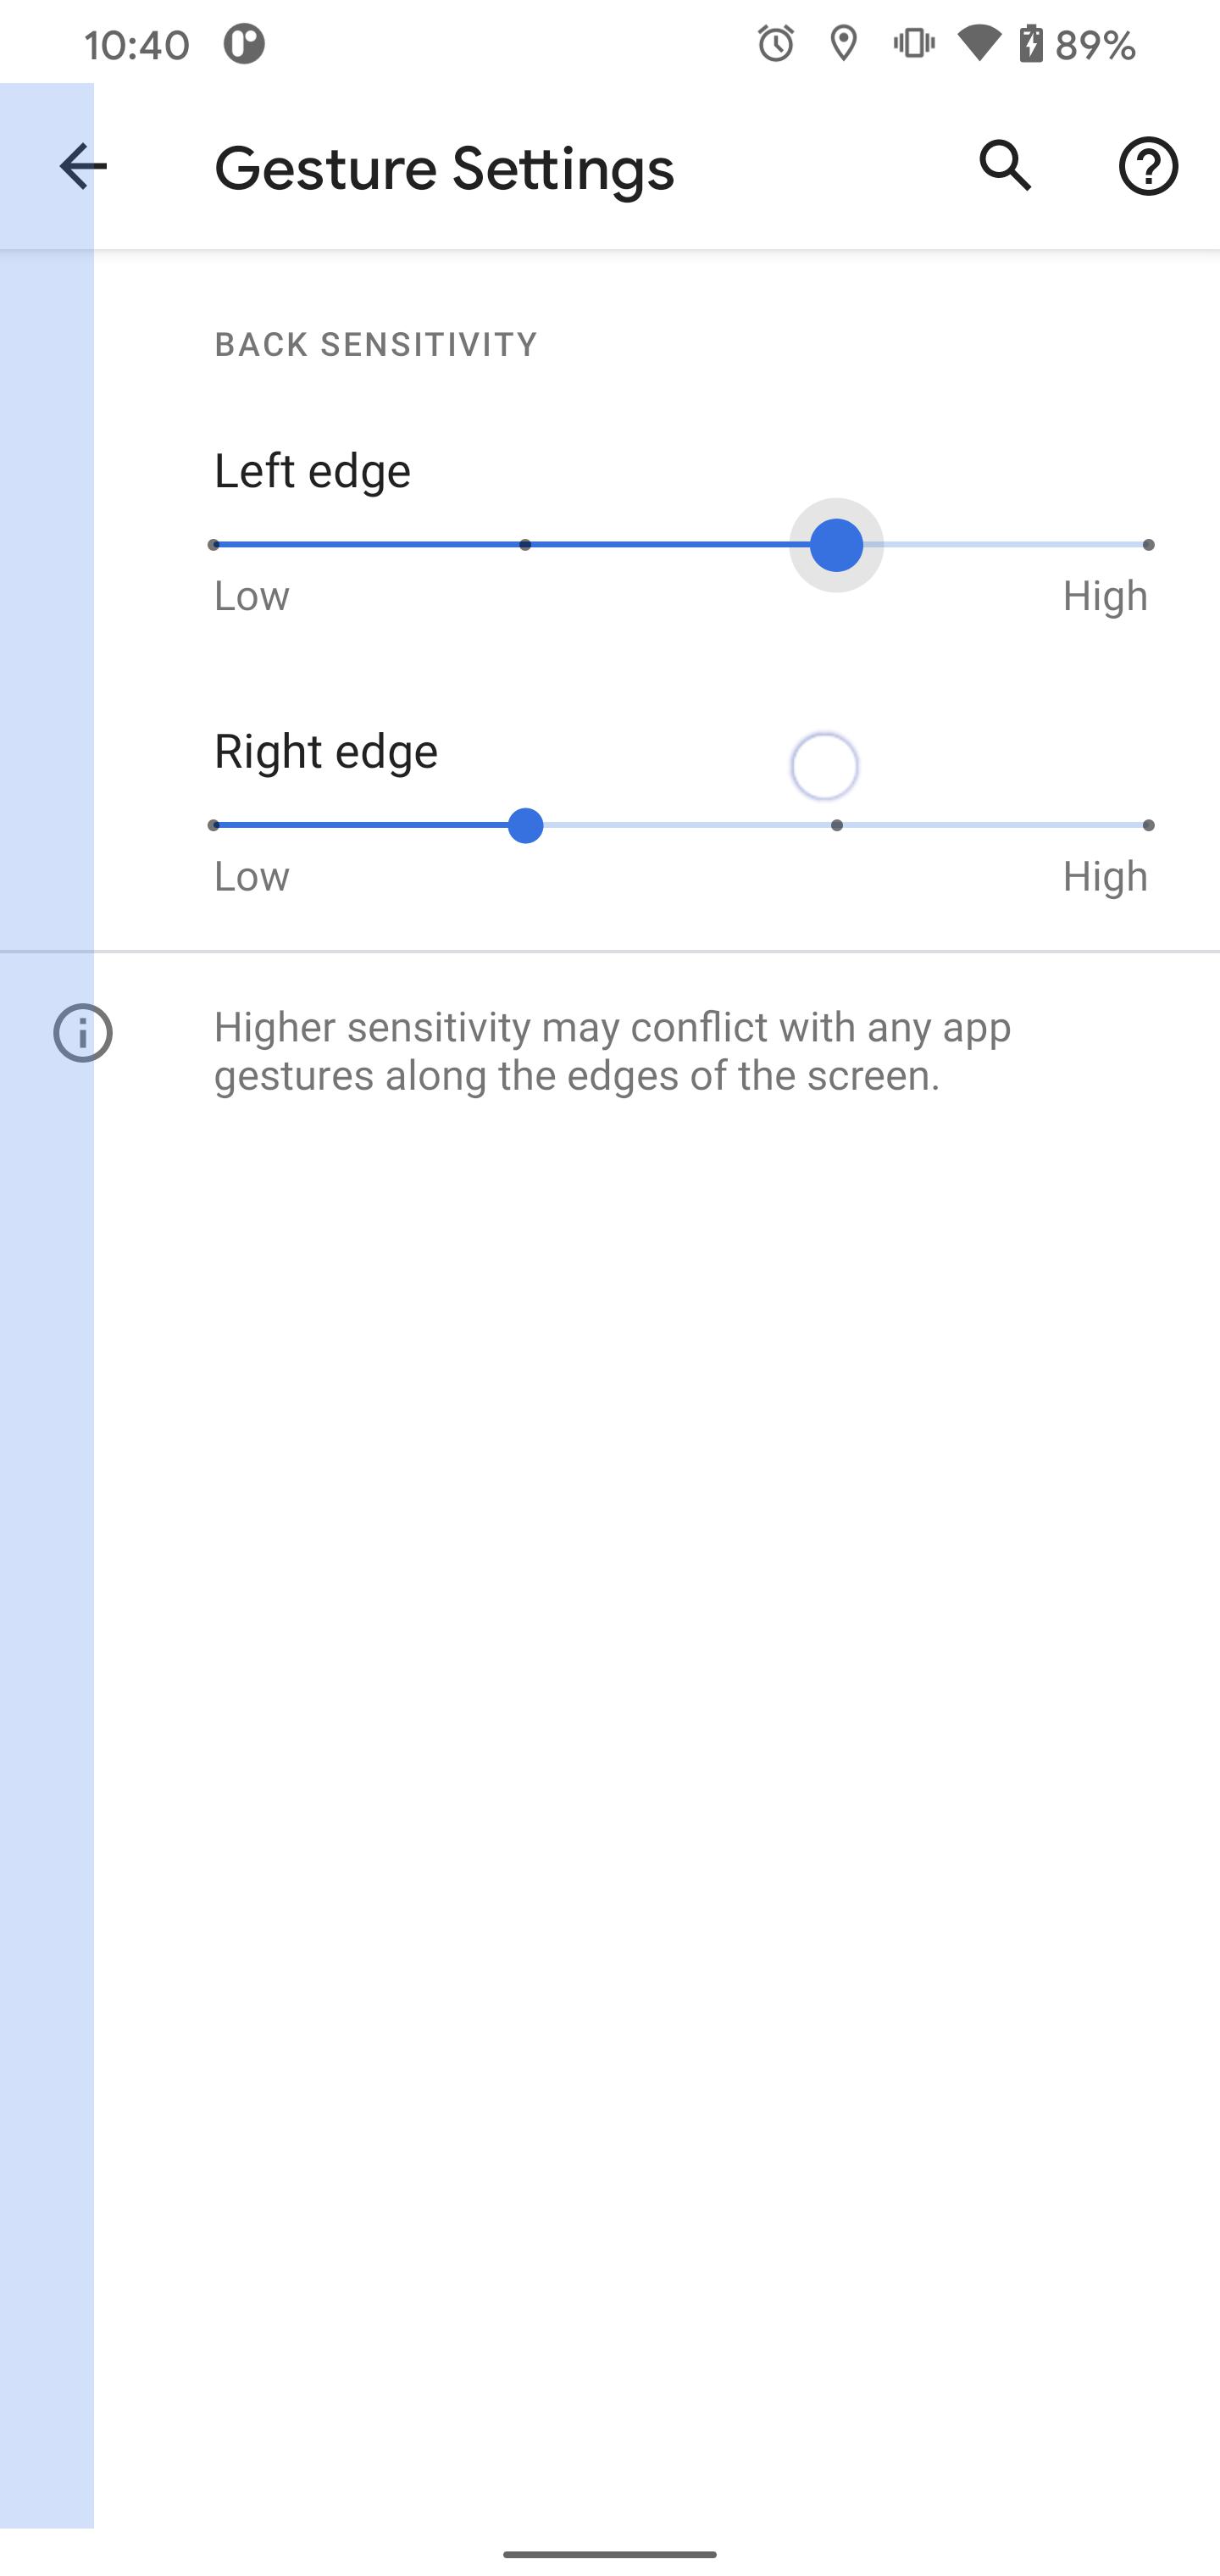Viewport: 1220px width, 2576px height.
Task: Tap the circular notification icon beside clock
Action: (244, 44)
